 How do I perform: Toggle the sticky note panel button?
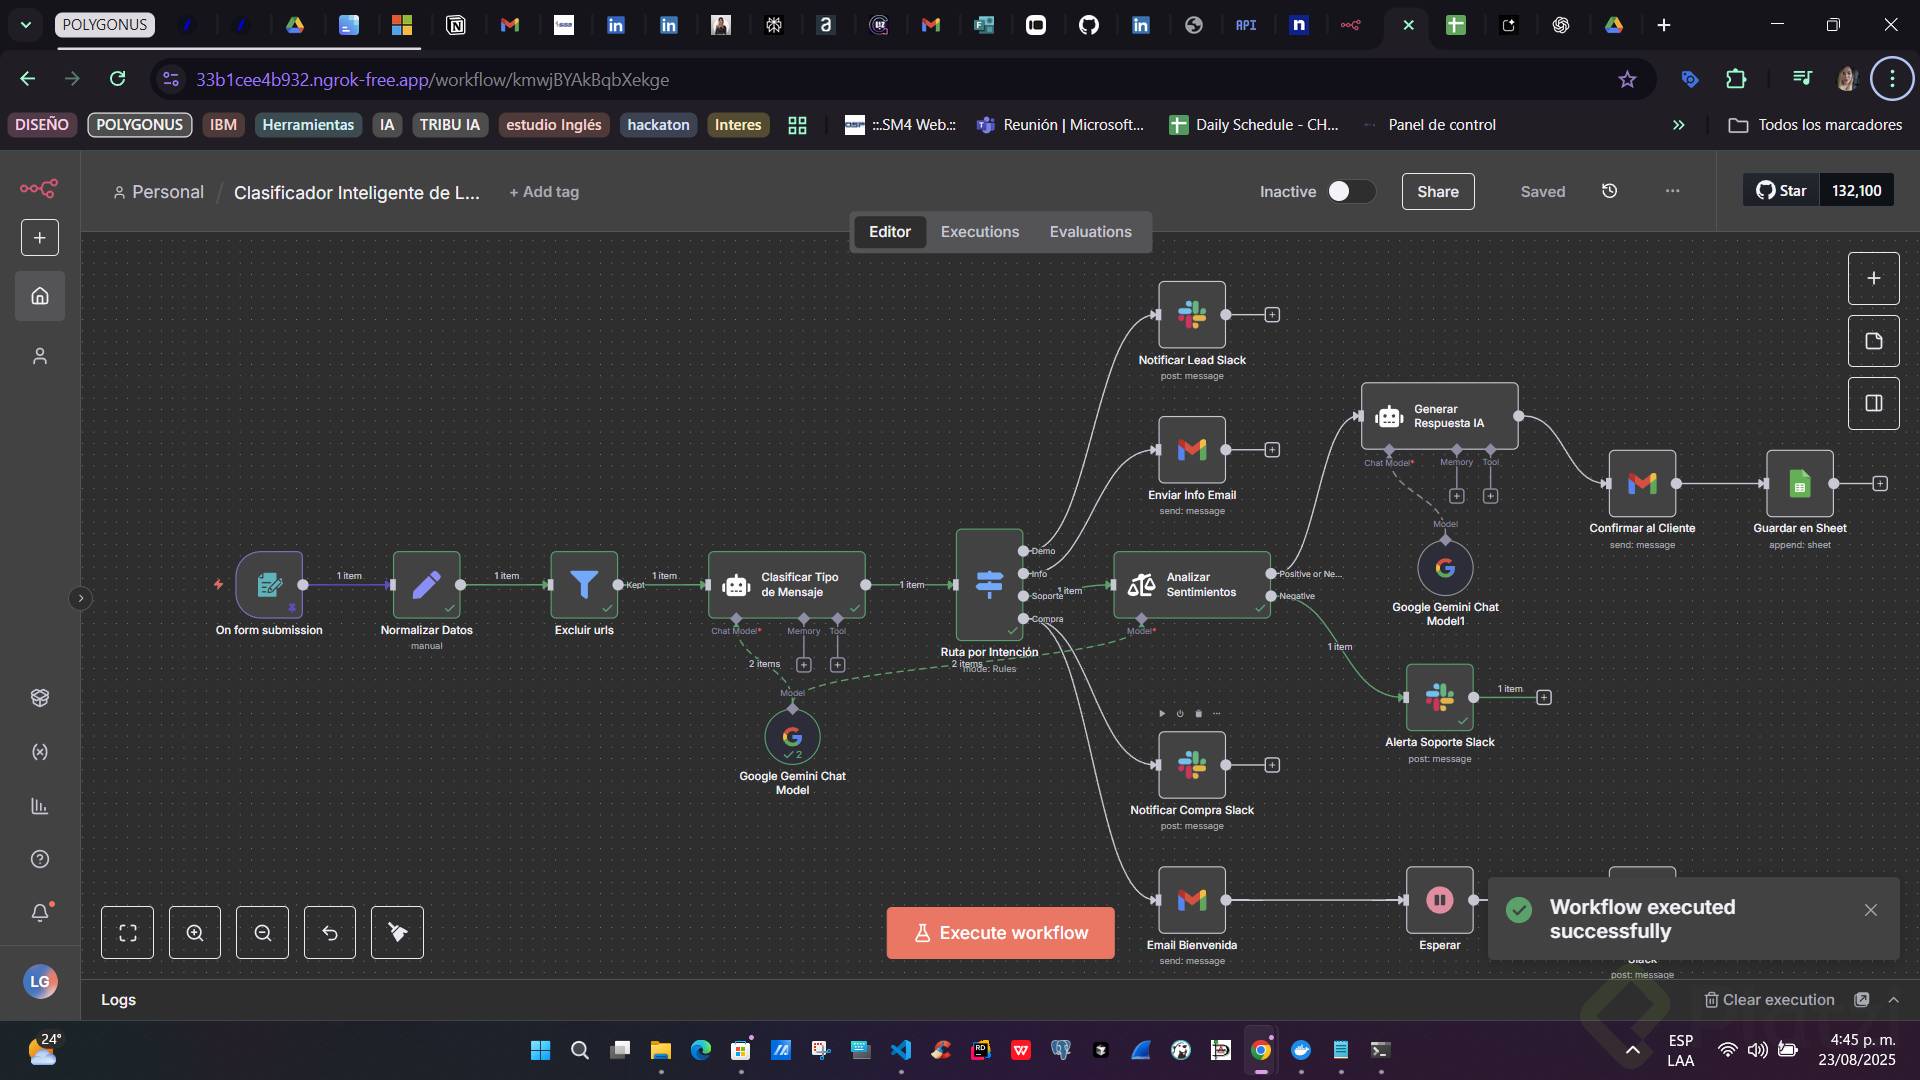[x=1874, y=341]
